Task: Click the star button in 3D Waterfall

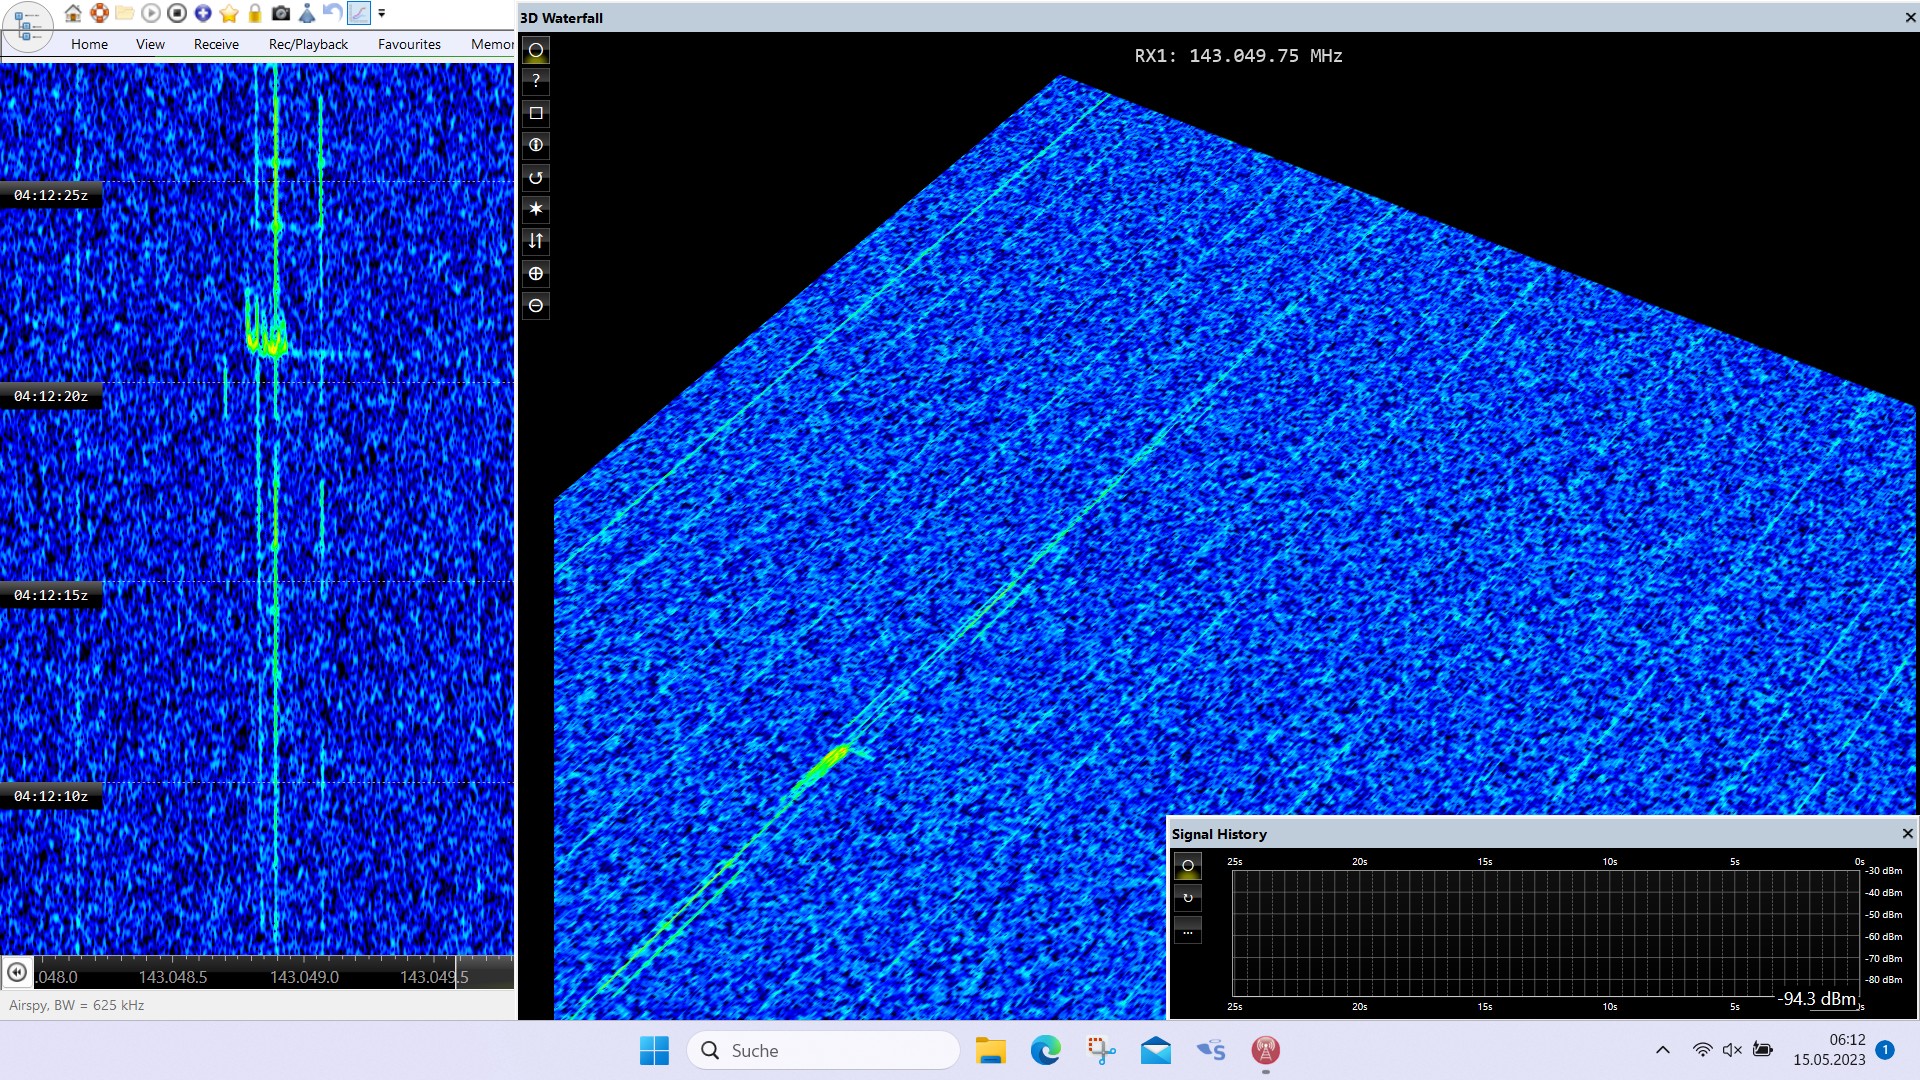Action: [536, 209]
